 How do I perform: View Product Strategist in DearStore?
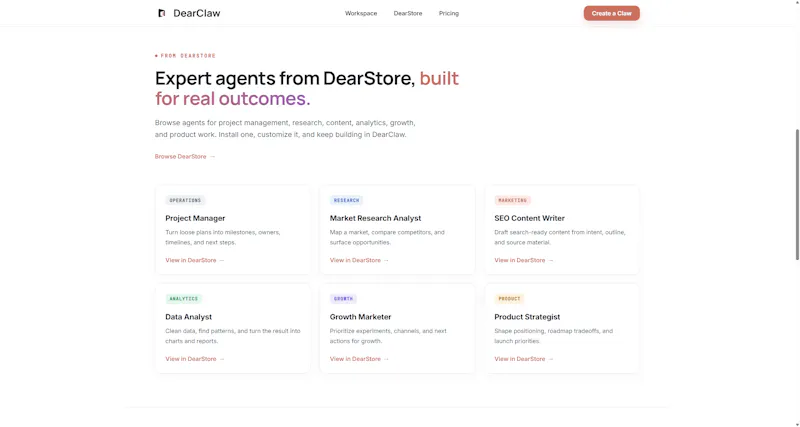pos(524,359)
